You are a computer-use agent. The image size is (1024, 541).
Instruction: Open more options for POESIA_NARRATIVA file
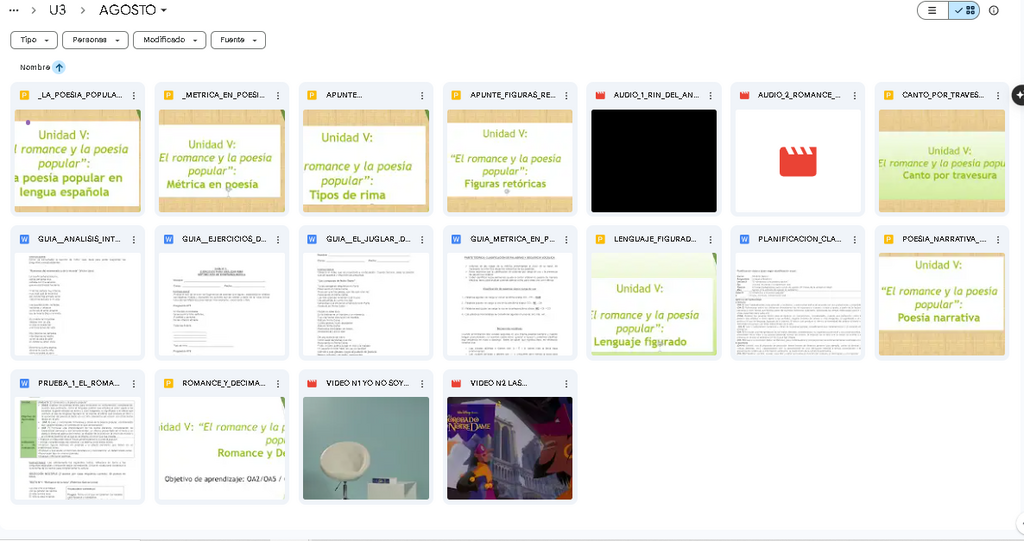(x=999, y=240)
